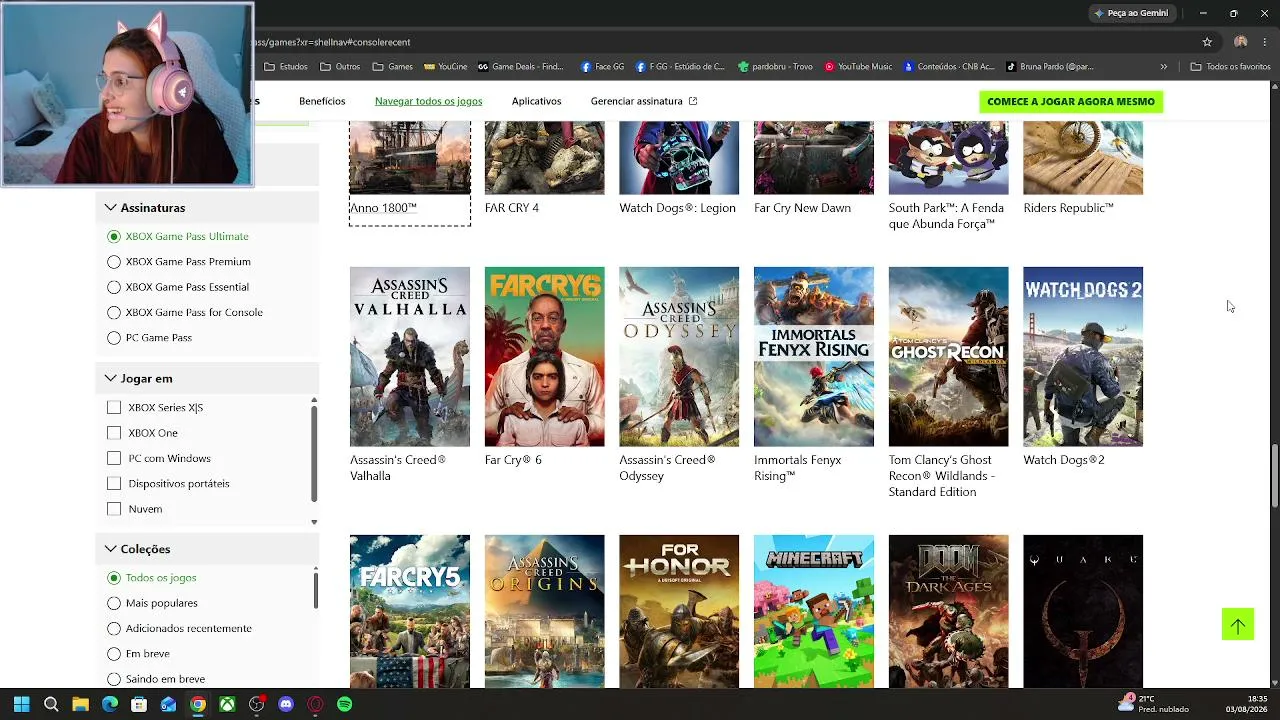1280x720 pixels.
Task: Open the Watch Dogs 2 cover art
Action: (1083, 357)
